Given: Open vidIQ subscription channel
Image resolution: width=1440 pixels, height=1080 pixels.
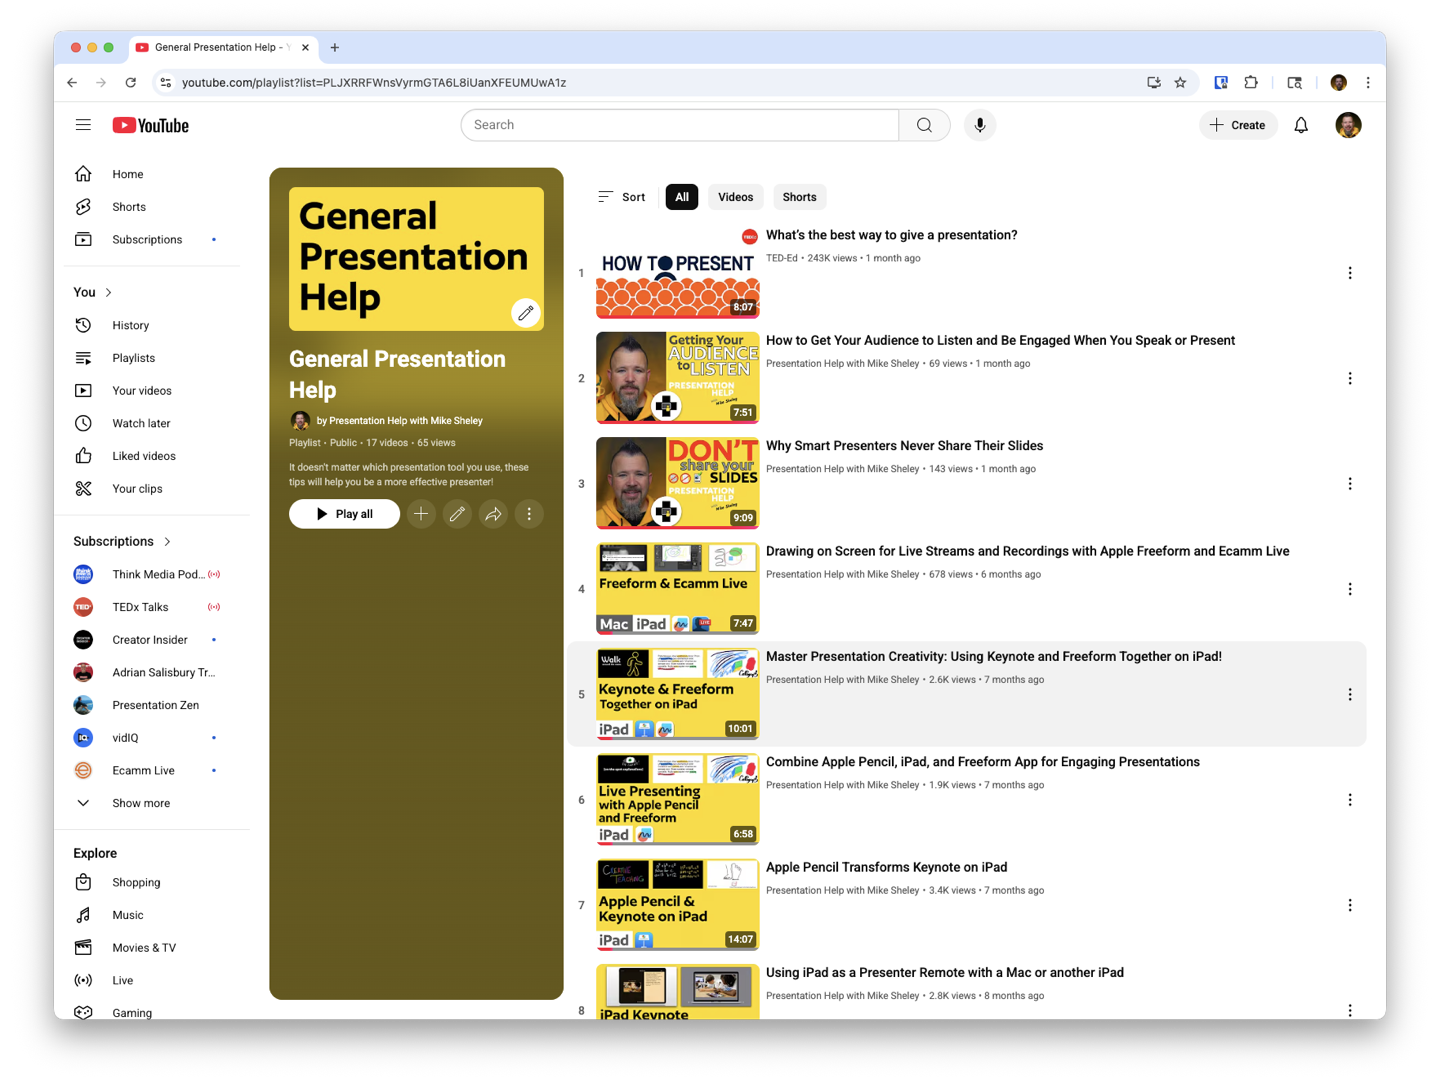Looking at the screenshot, I should (x=152, y=738).
